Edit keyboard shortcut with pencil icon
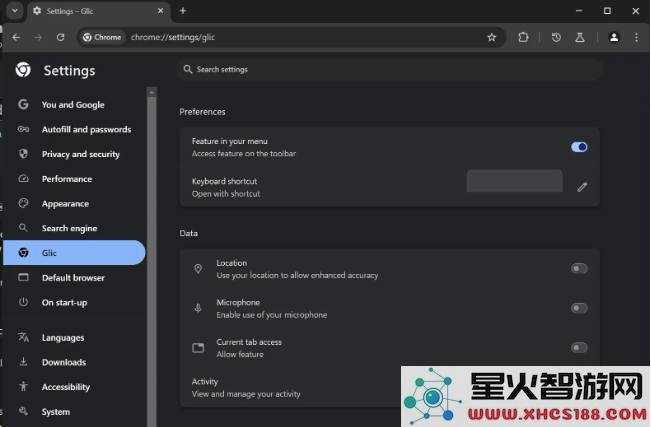 [x=582, y=187]
